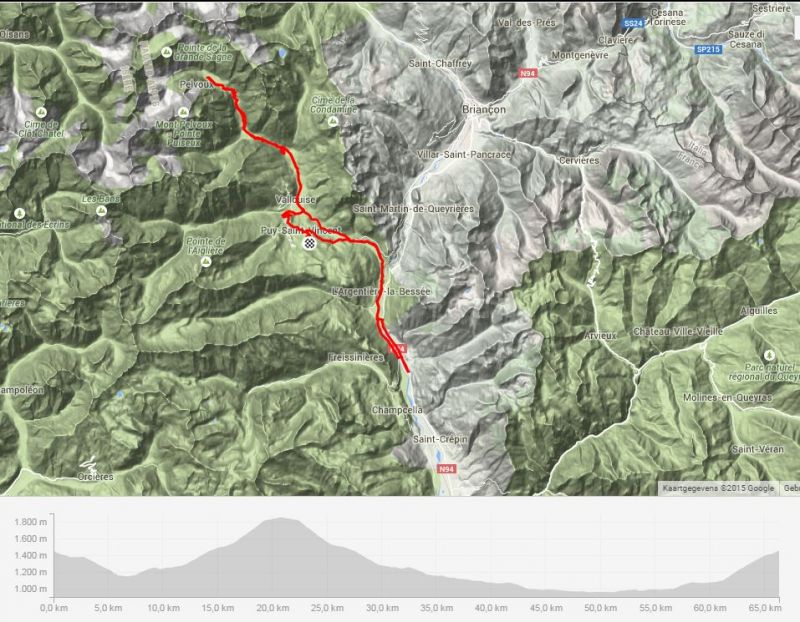The image size is (800, 622).
Task: Select the Pointe de l'Aiglière mountain icon
Action: tap(206, 262)
